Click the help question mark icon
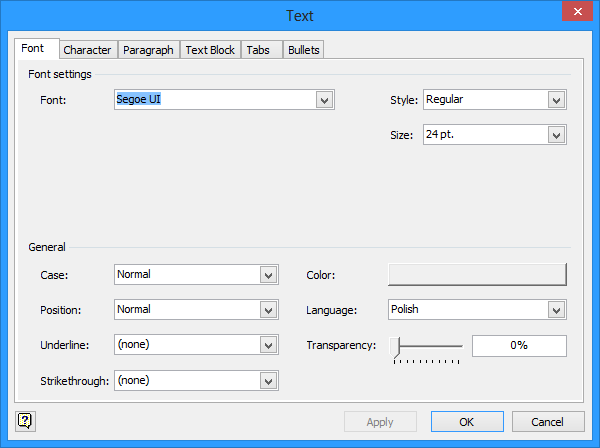 point(25,421)
